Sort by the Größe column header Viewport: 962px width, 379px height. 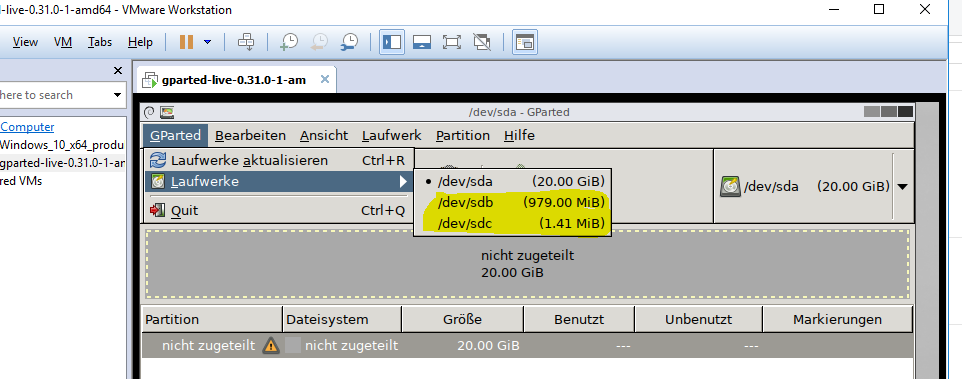point(462,320)
